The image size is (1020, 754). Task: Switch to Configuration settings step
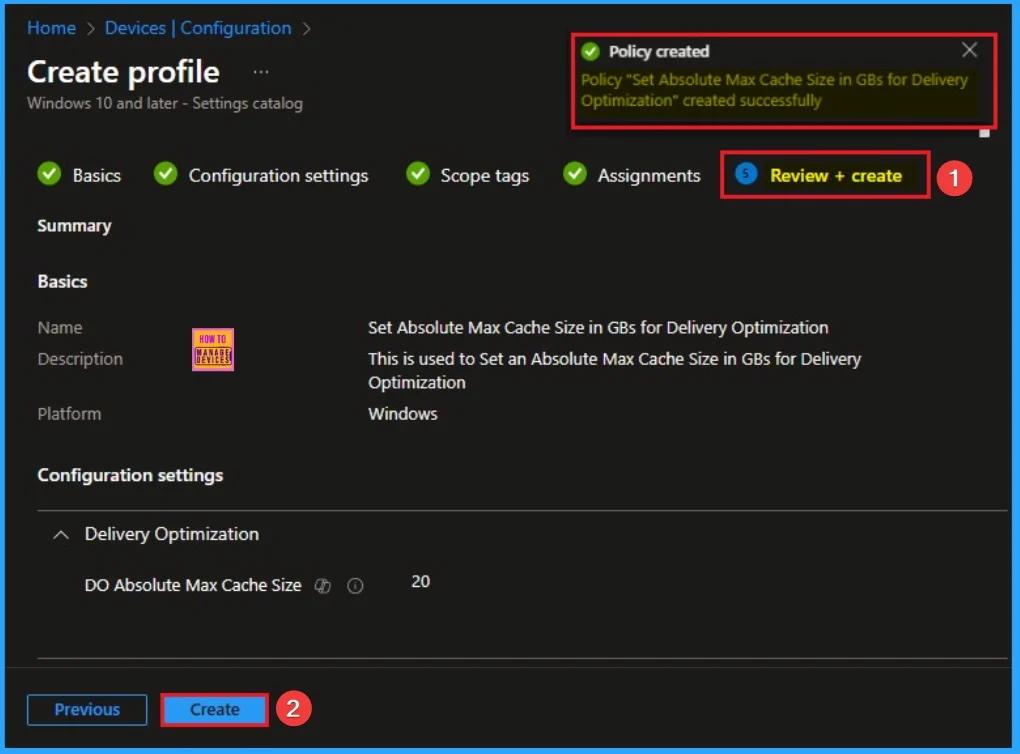[x=278, y=175]
